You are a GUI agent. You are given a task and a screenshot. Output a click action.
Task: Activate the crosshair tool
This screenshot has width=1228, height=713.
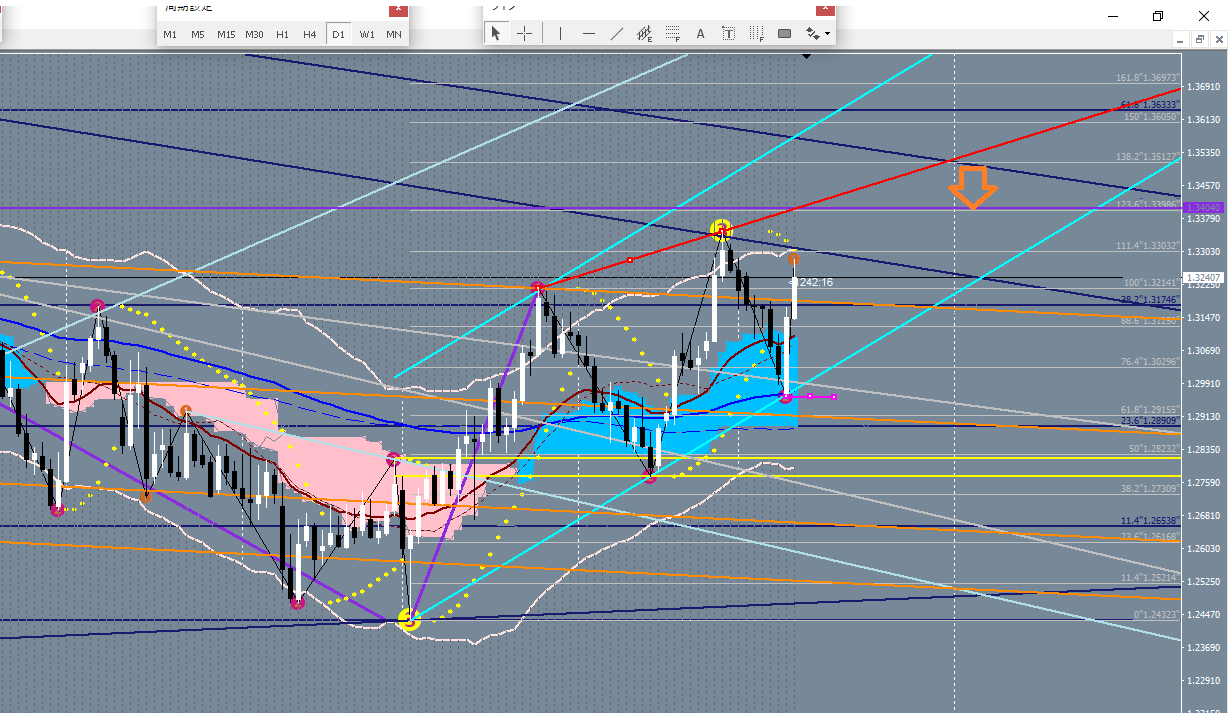[525, 33]
